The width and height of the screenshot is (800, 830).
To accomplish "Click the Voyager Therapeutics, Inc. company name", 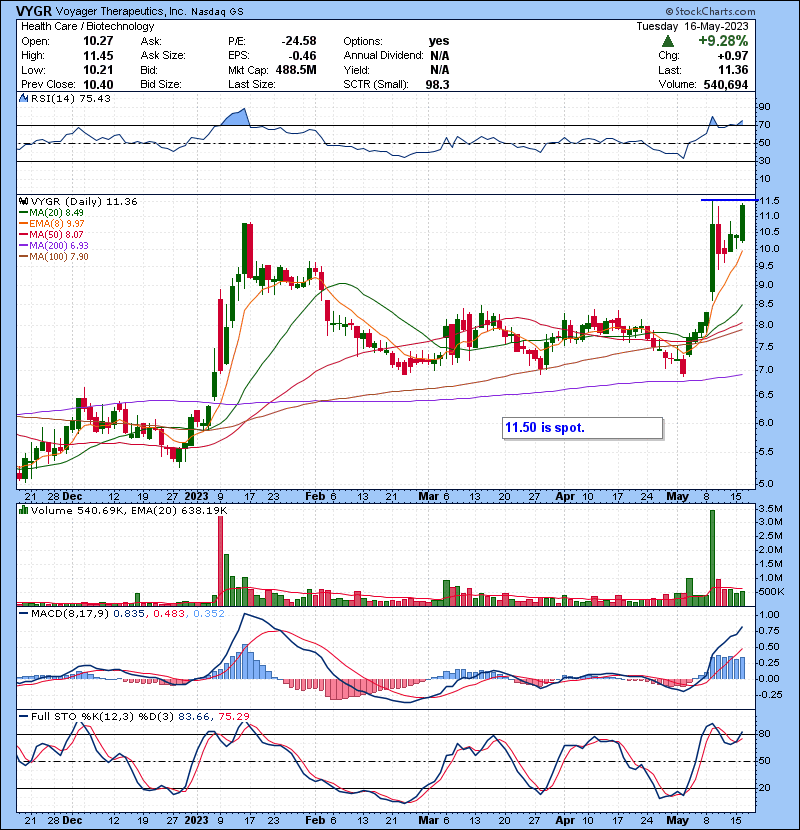I will 121,11.
